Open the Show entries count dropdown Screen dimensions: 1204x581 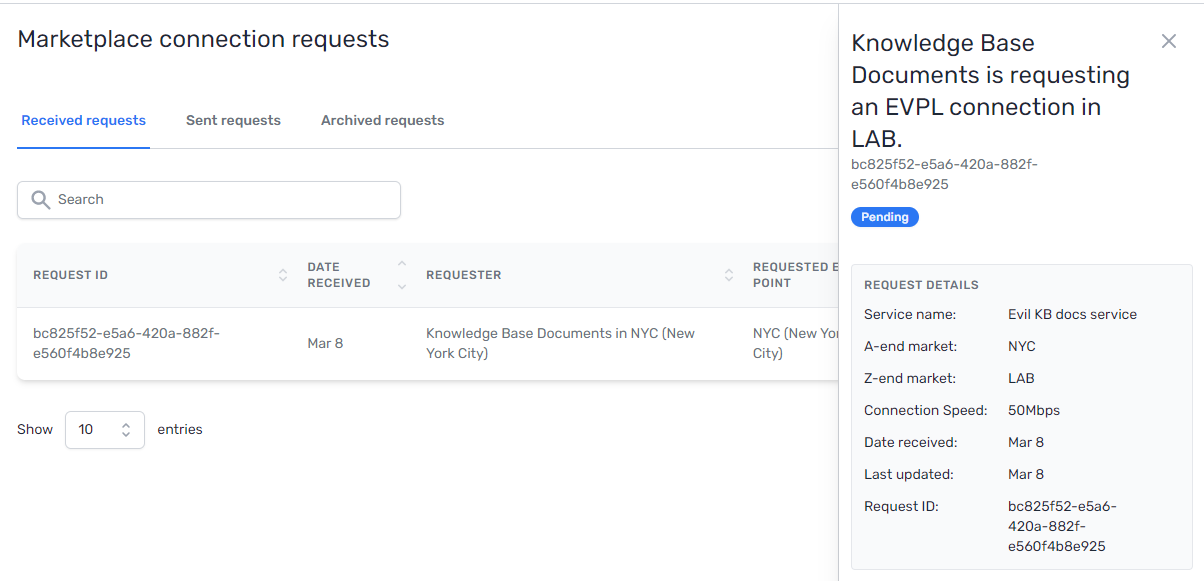tap(105, 430)
